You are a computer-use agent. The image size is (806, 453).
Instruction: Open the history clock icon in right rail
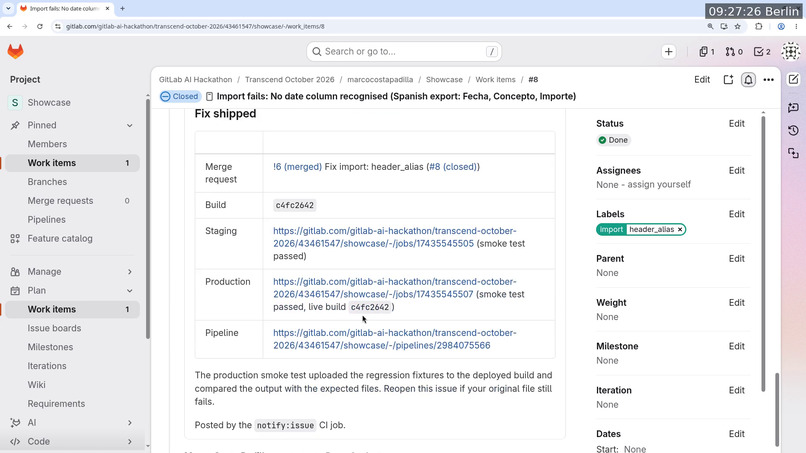pos(794,130)
